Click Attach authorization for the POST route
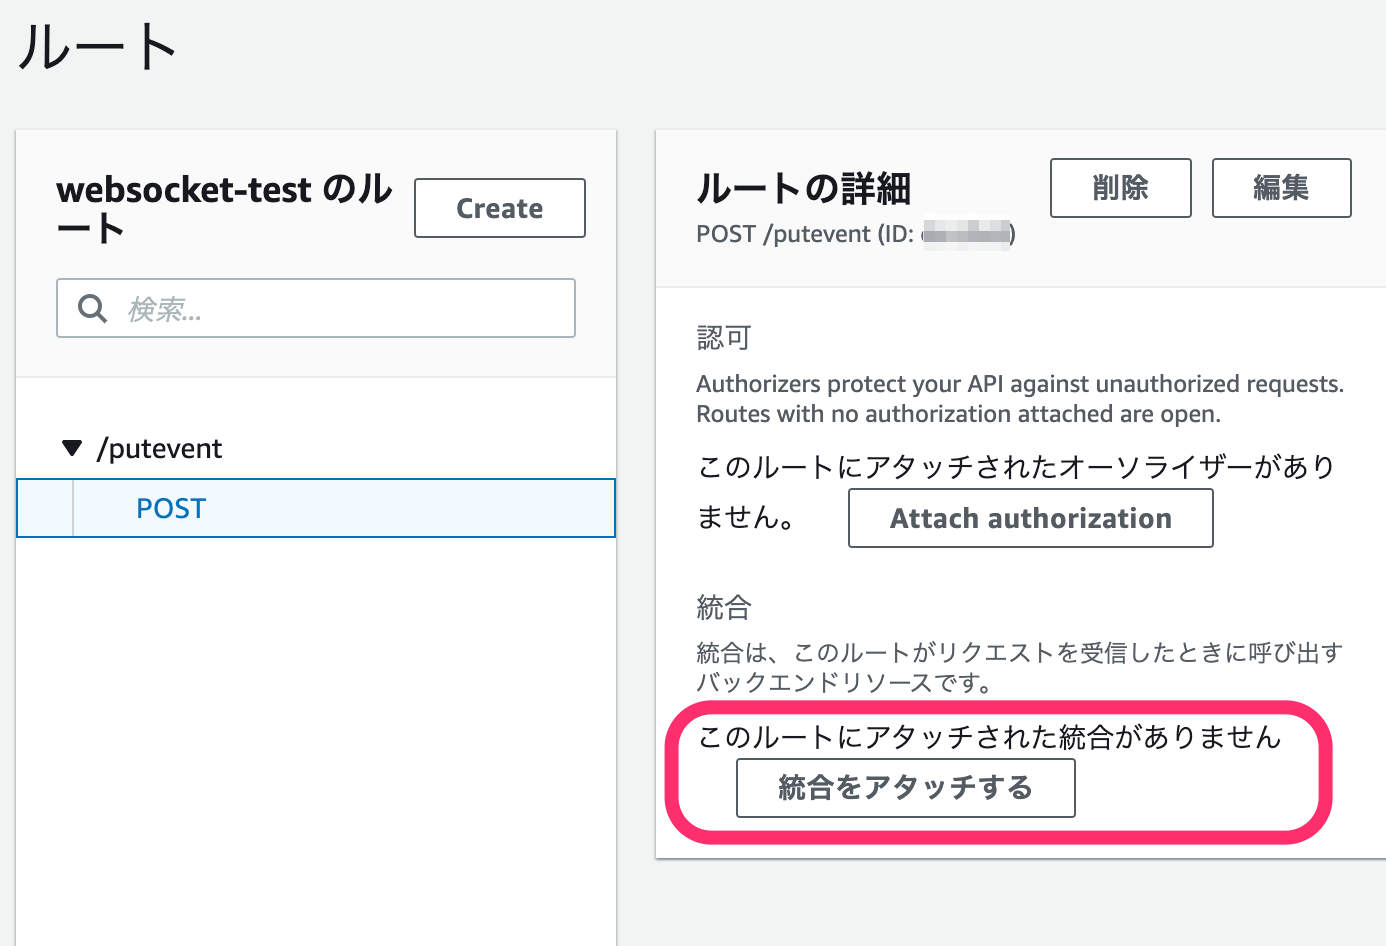Viewport: 1386px width, 946px height. [1030, 518]
